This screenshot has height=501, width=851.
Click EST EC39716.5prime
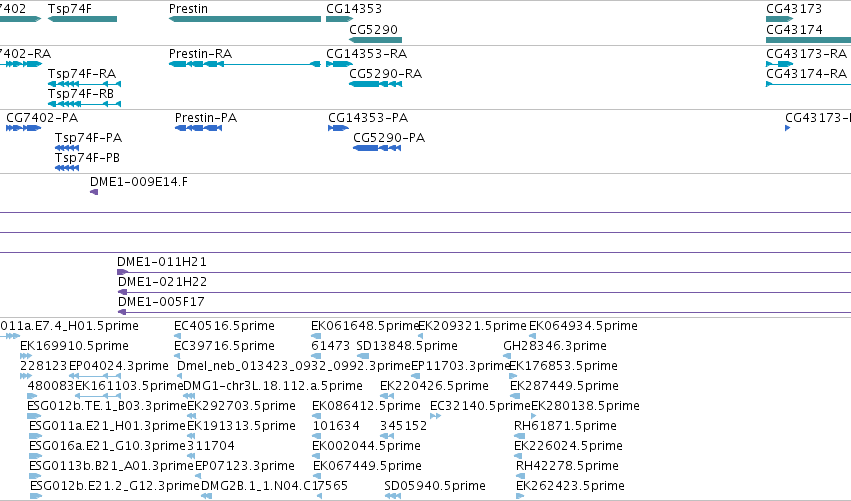[224, 346]
